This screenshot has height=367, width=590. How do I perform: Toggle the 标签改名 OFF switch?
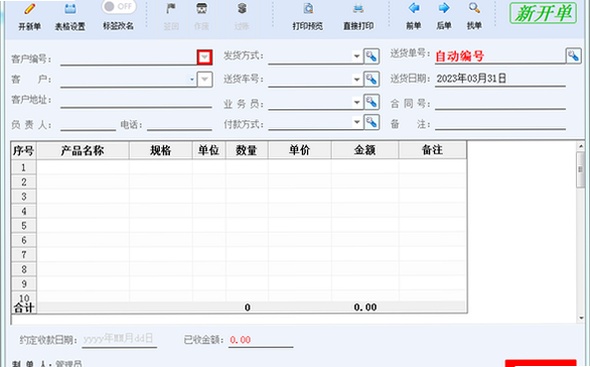pyautogui.click(x=119, y=6)
